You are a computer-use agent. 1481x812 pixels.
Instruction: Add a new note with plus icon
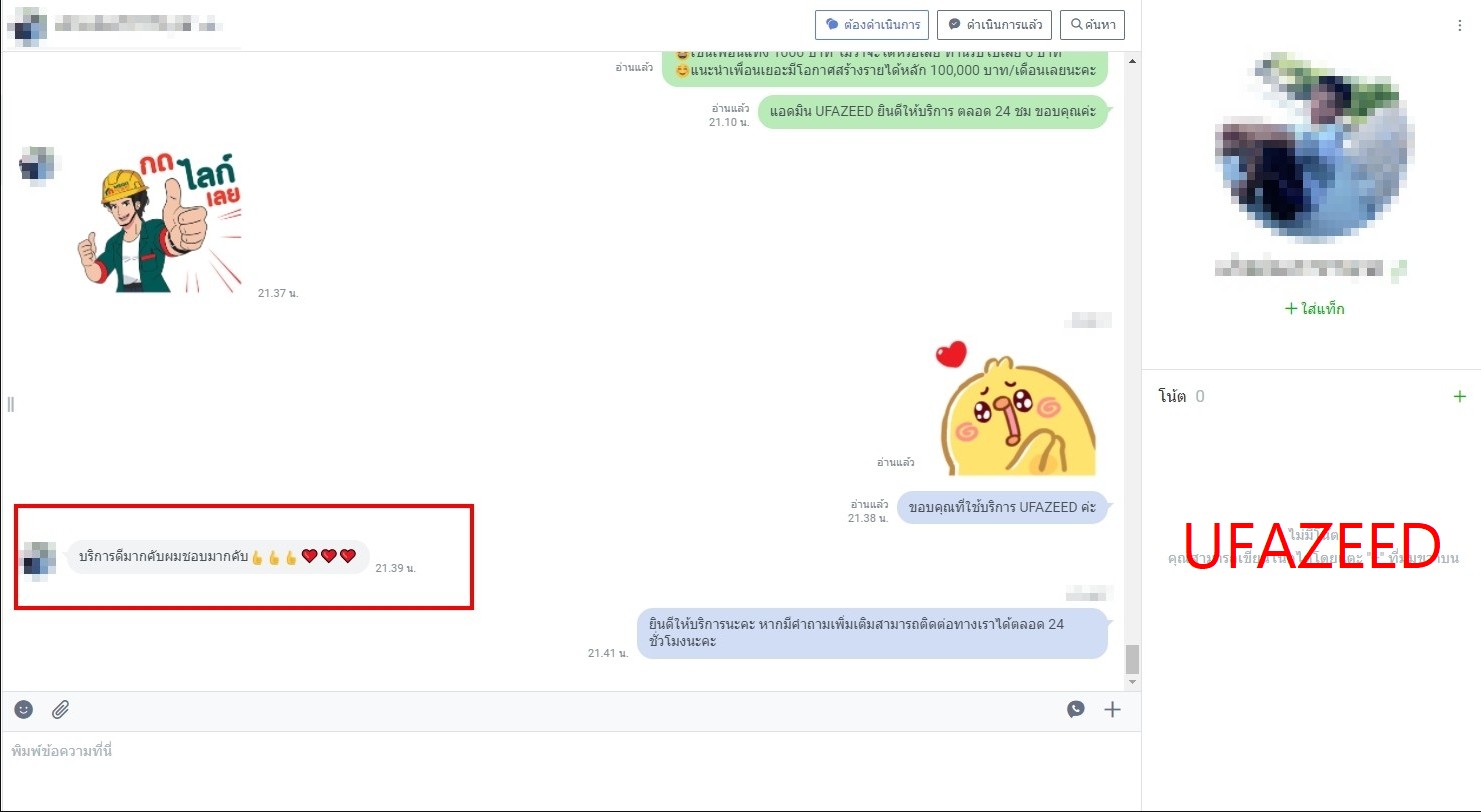tap(1459, 397)
